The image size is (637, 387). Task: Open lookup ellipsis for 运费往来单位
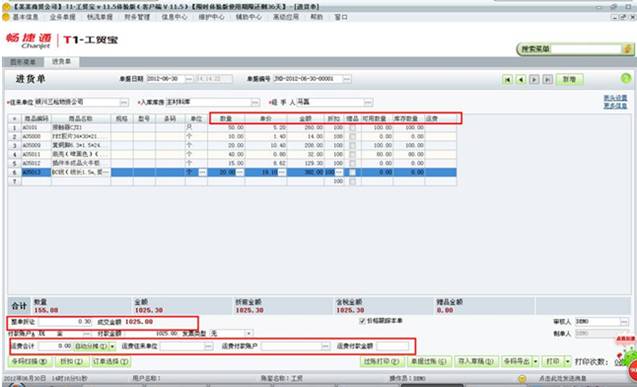click(x=208, y=346)
